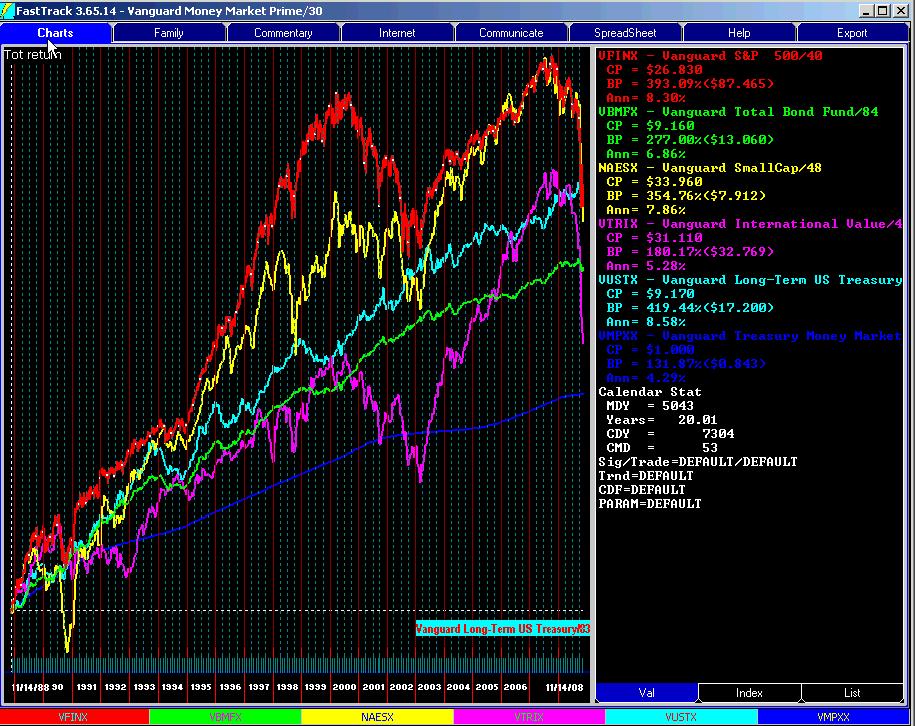Click the red VFINX color button
The width and height of the screenshot is (915, 726).
pyautogui.click(x=74, y=717)
